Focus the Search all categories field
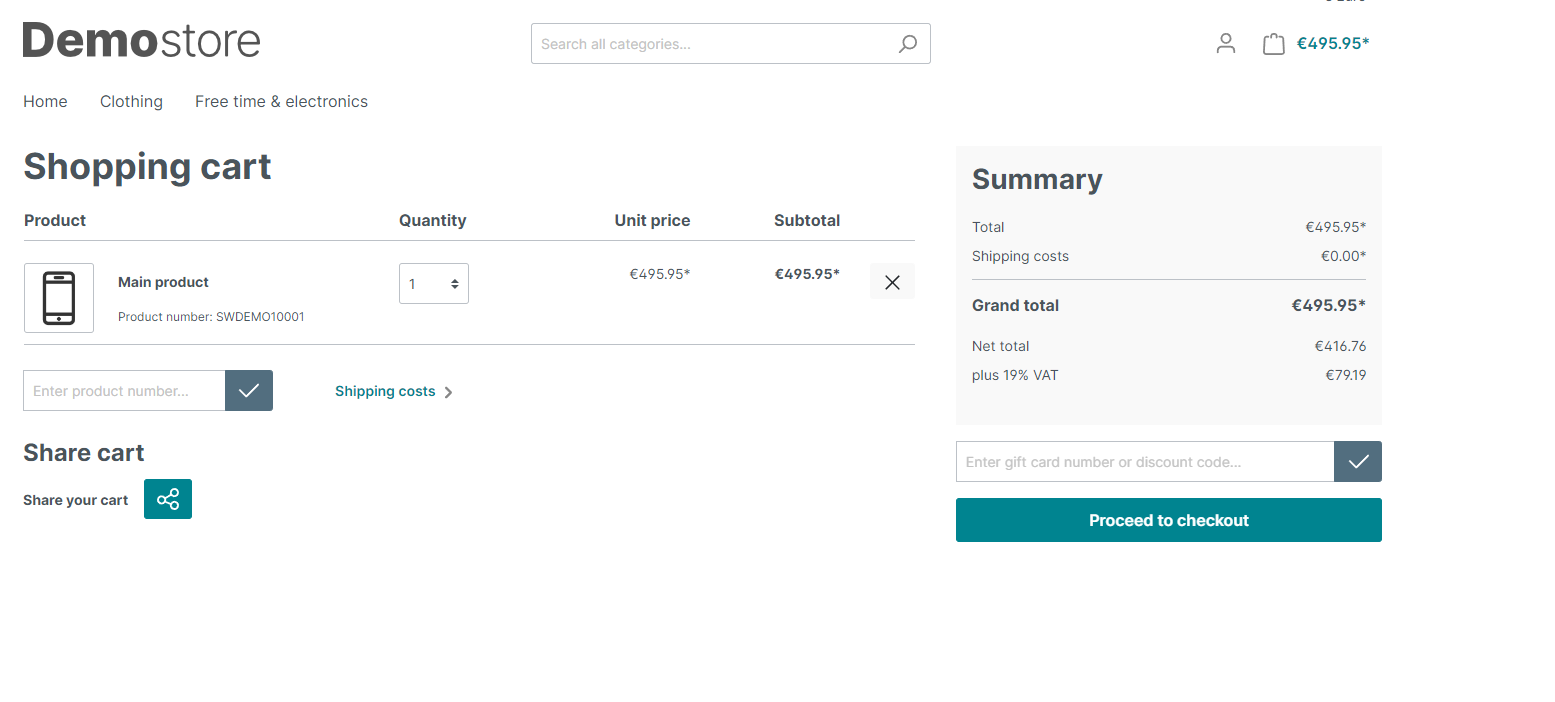 click(x=715, y=44)
